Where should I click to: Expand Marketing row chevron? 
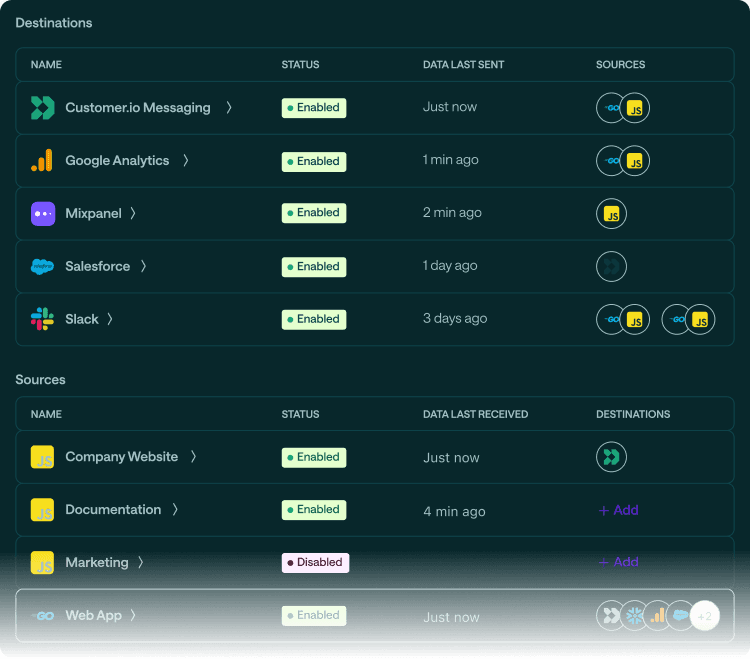click(141, 562)
